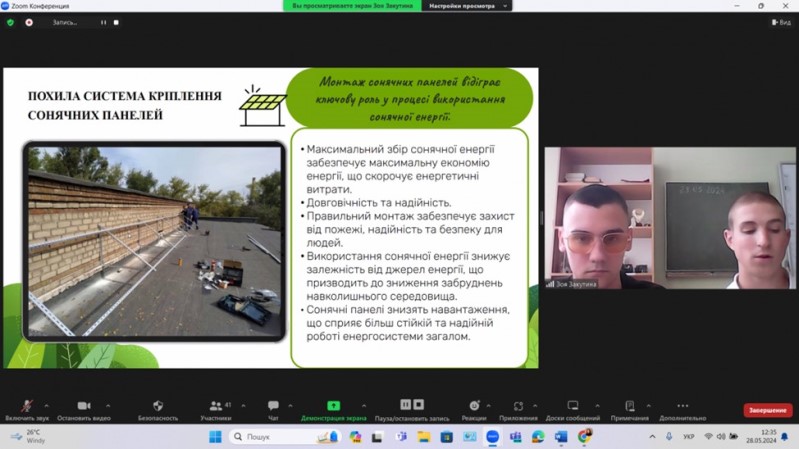
Task: Pause recording via toolbar pause icon
Action: coord(406,404)
